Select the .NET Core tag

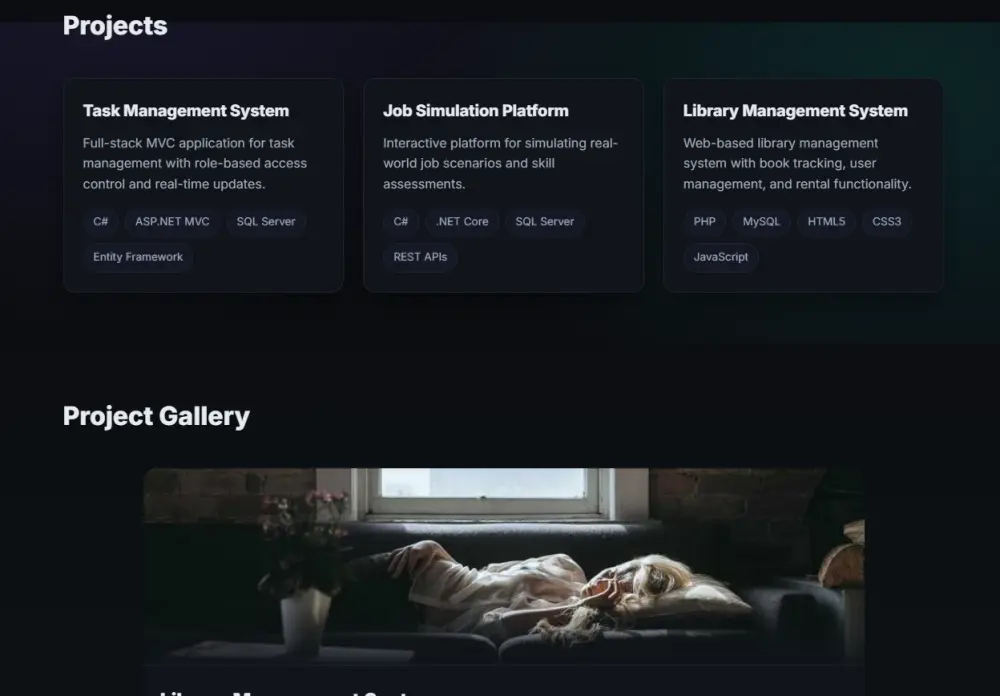pos(462,222)
